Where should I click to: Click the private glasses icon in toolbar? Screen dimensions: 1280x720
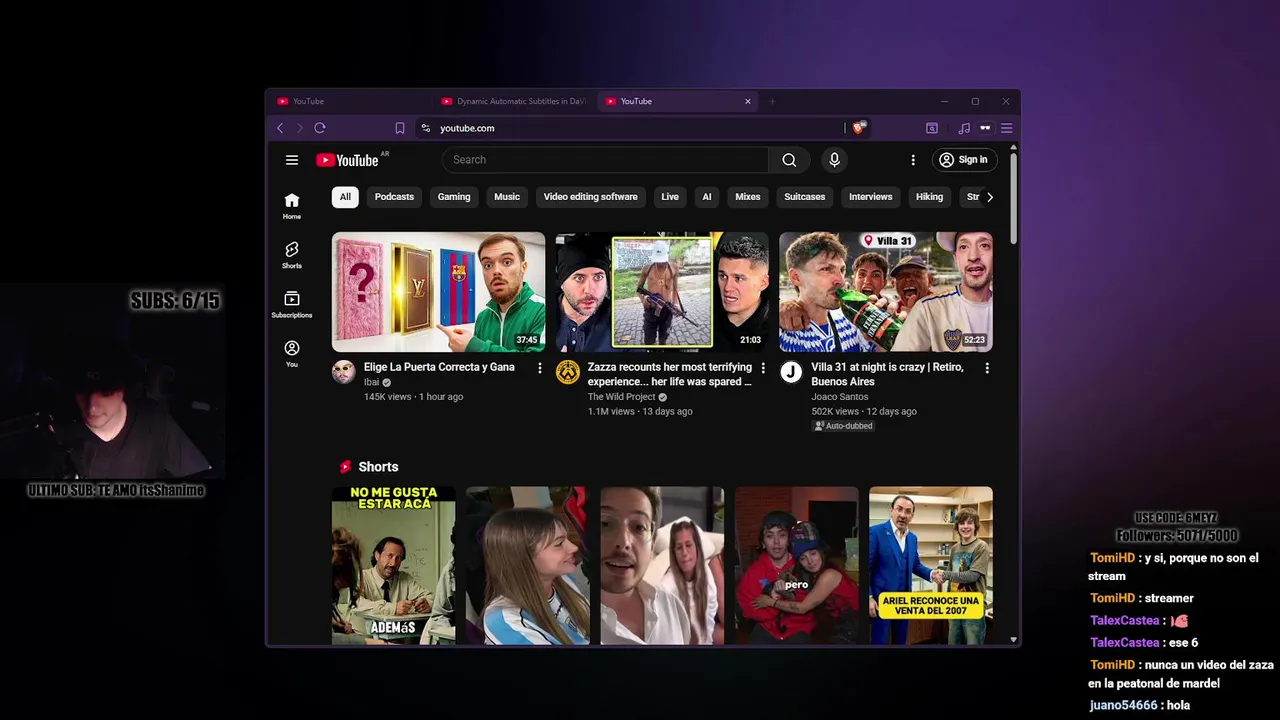985,128
